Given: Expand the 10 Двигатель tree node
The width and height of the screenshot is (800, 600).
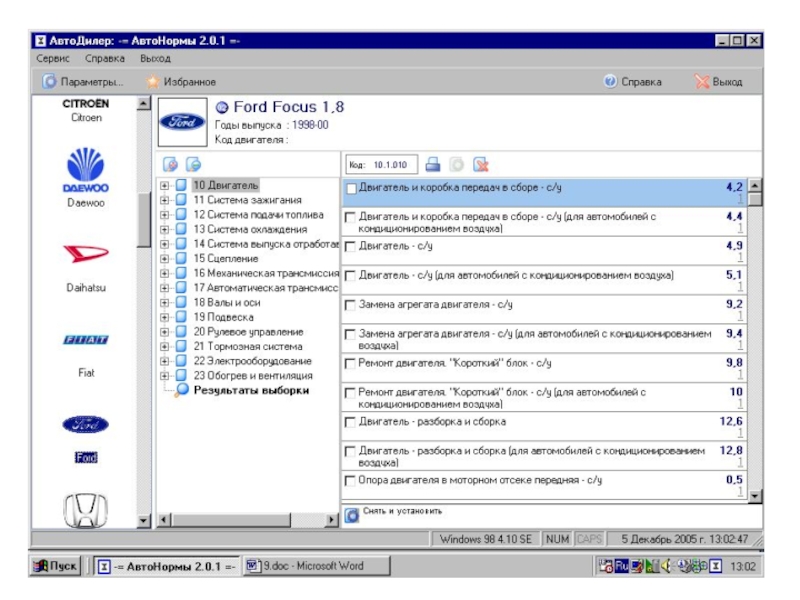Looking at the screenshot, I should pos(164,185).
